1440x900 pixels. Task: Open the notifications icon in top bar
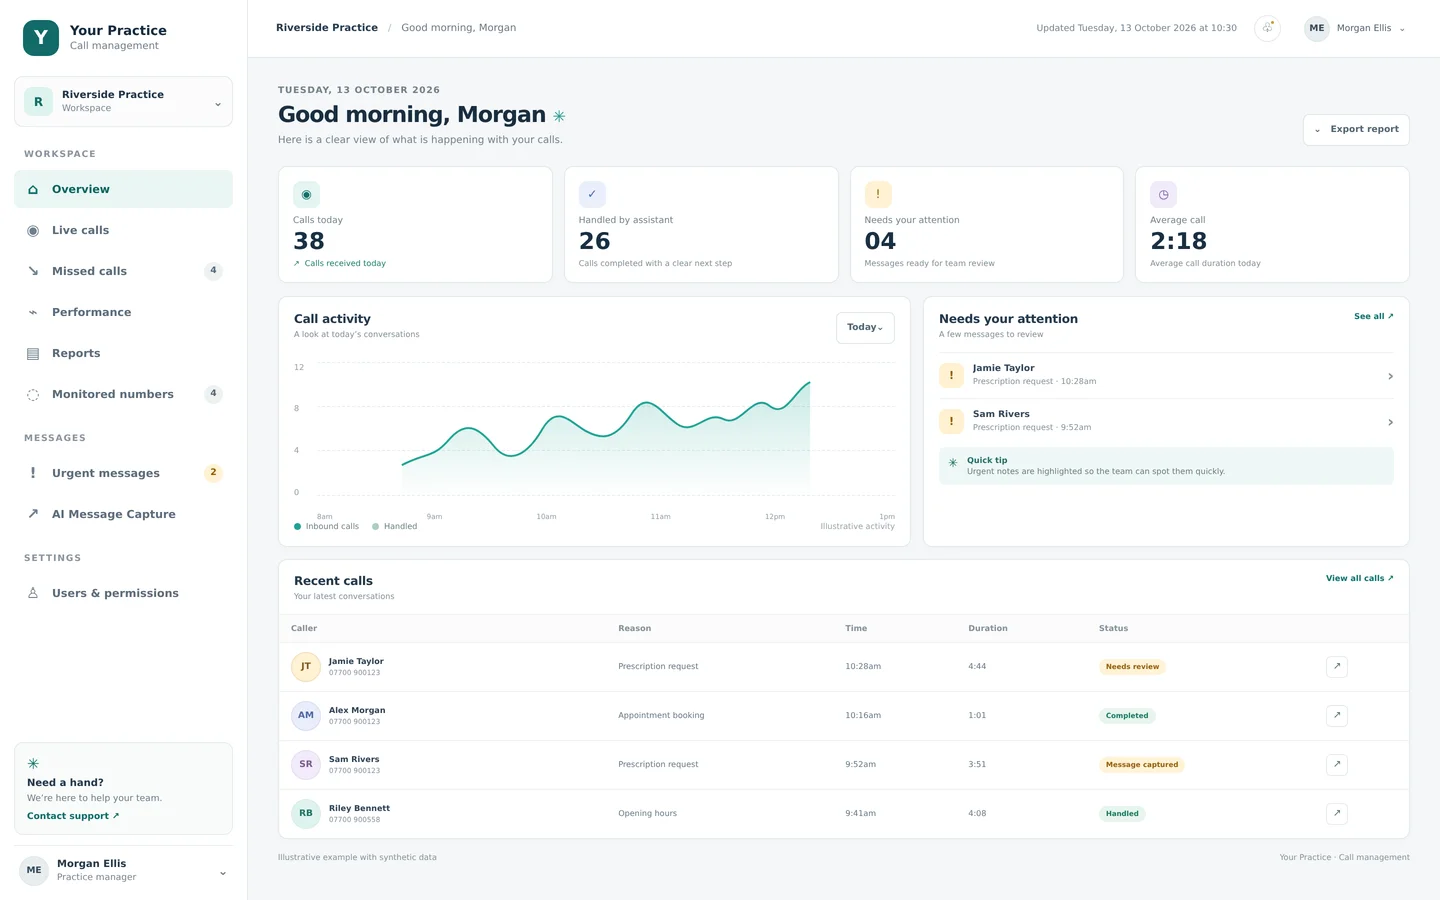pos(1267,28)
